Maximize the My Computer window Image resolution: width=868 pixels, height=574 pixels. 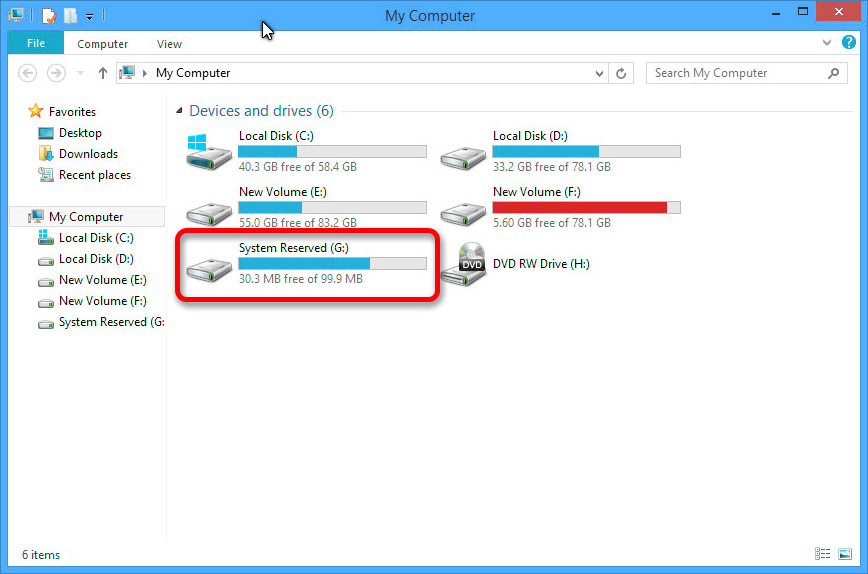tap(803, 12)
